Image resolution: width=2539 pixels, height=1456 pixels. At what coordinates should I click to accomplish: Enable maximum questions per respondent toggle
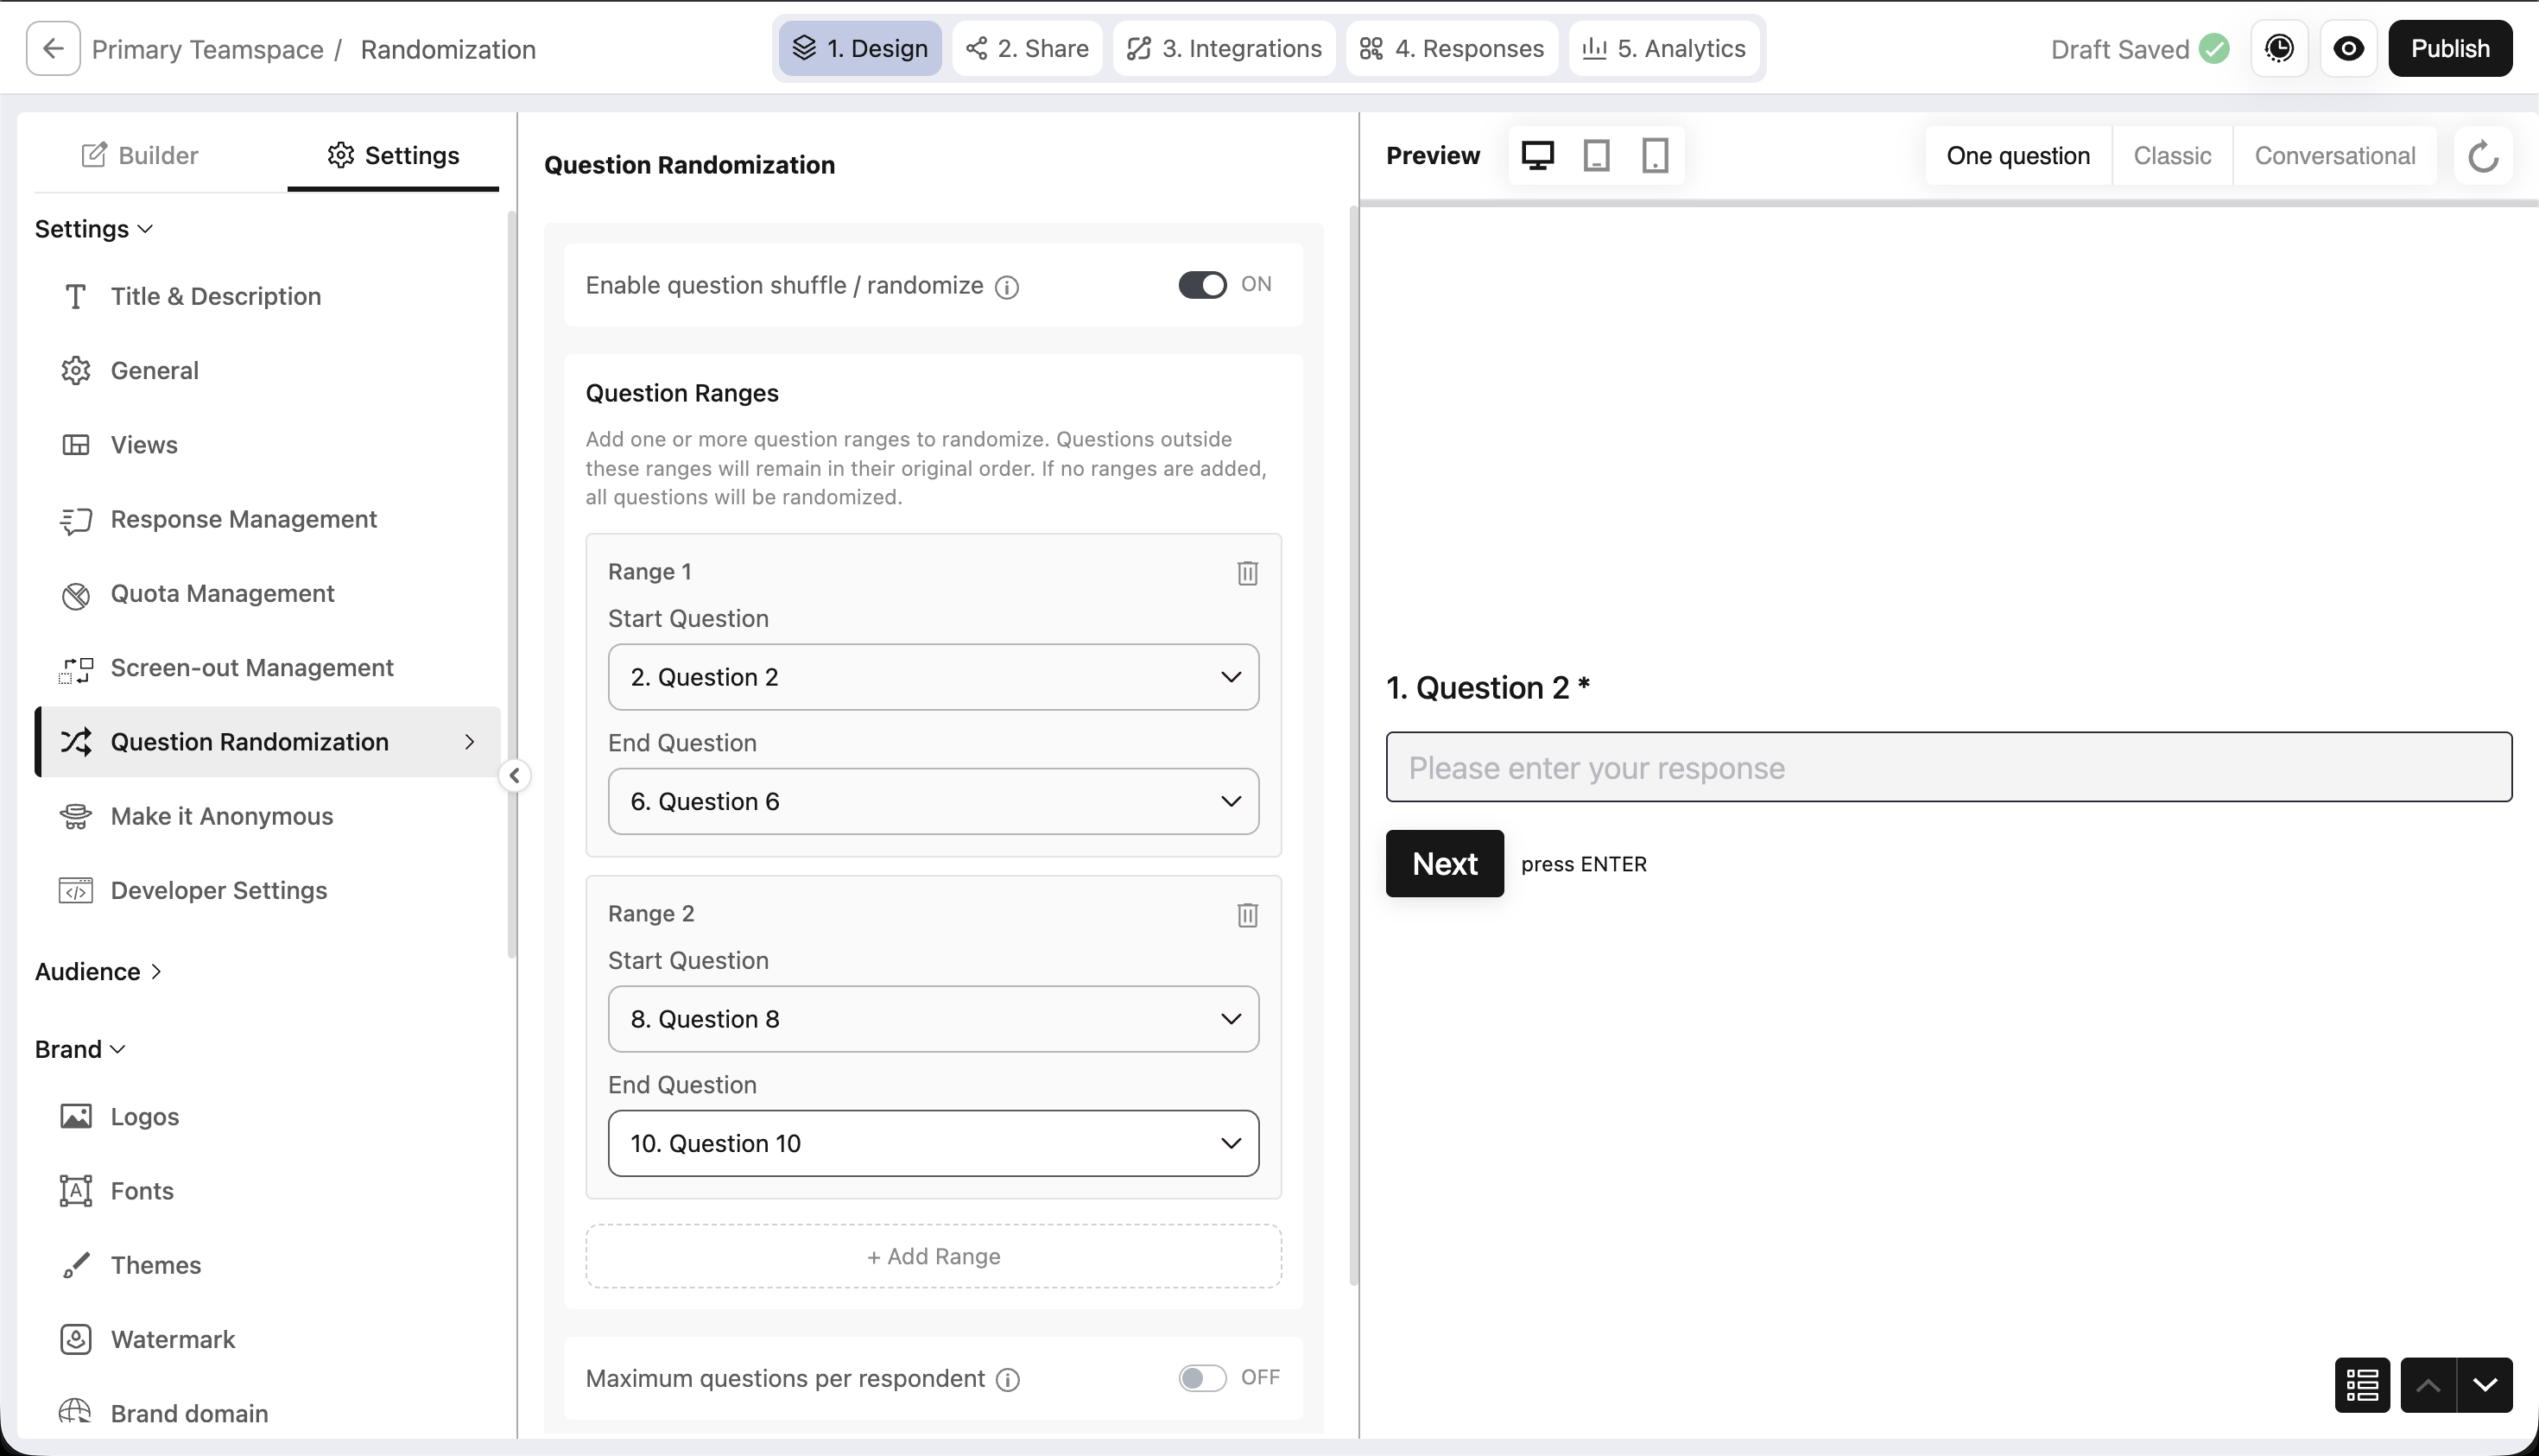click(x=1202, y=1378)
